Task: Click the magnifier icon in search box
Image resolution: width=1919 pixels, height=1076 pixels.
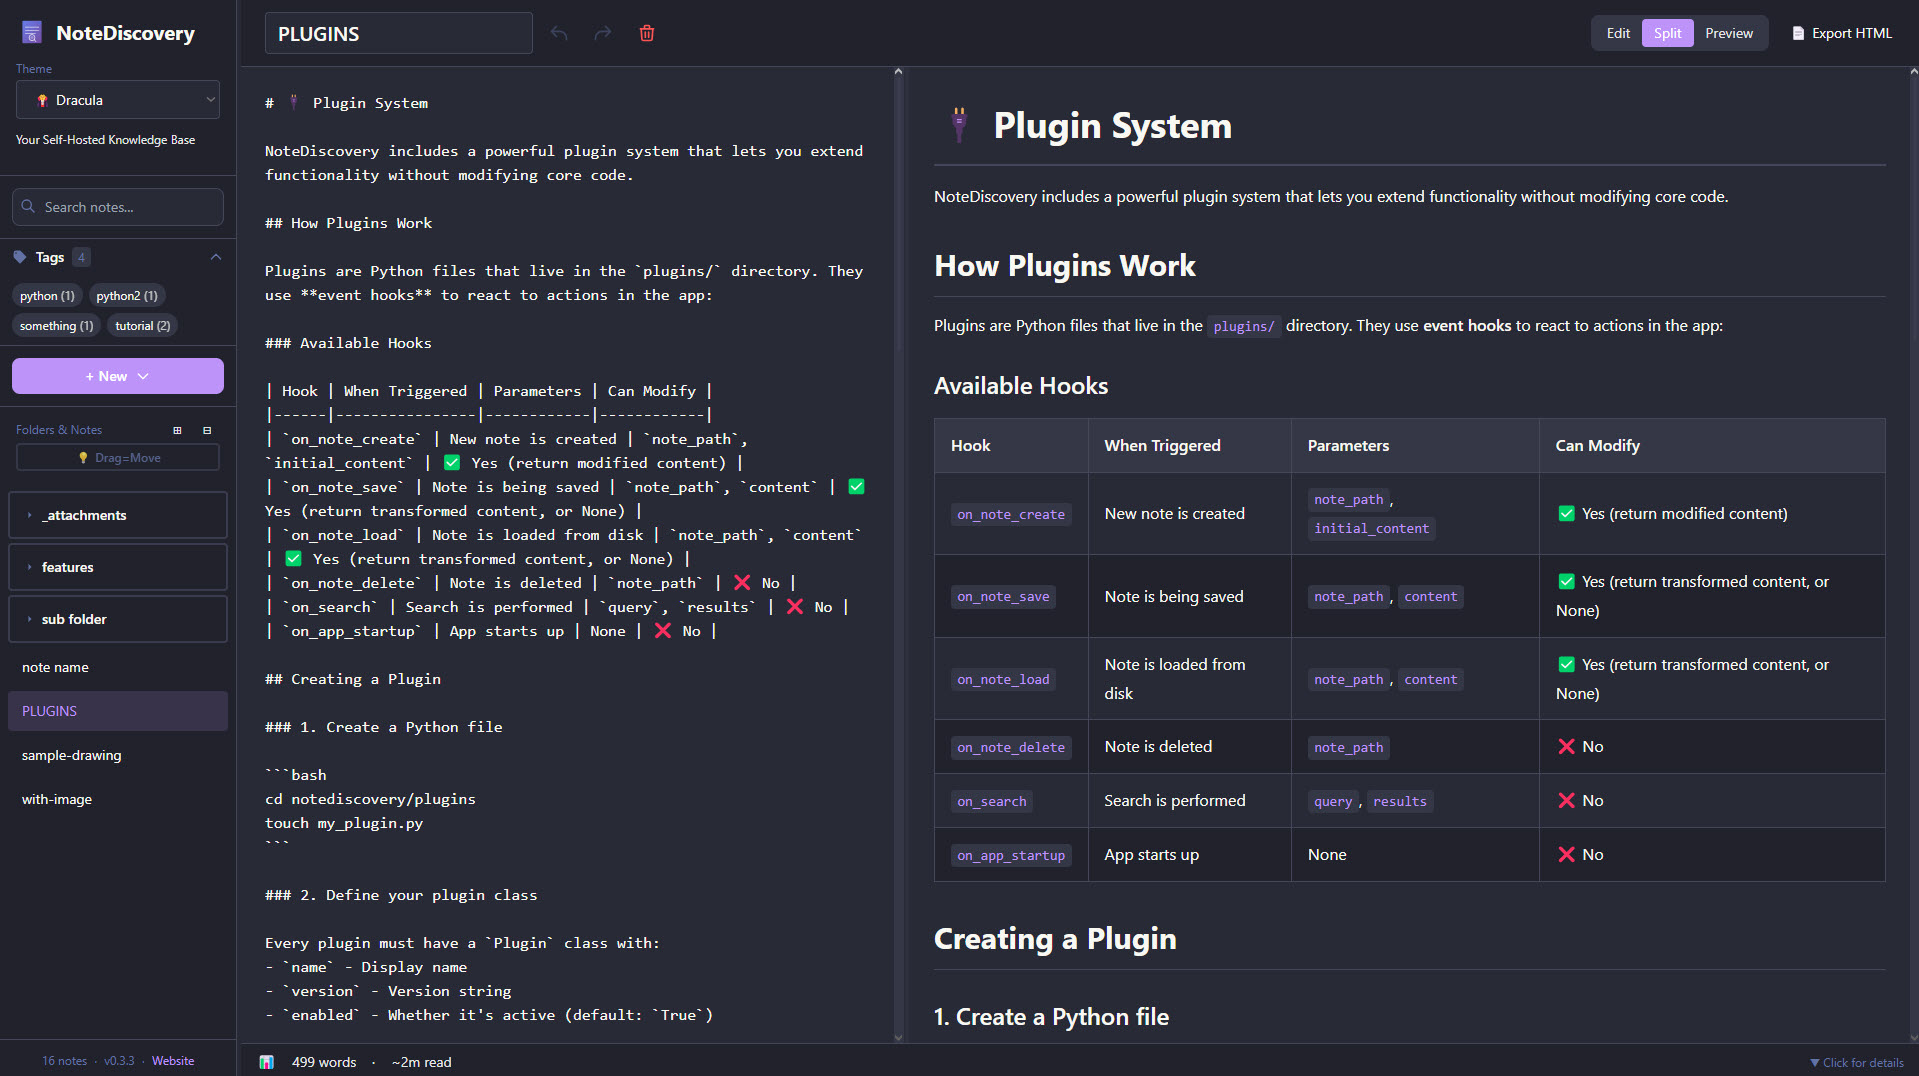Action: click(x=28, y=207)
